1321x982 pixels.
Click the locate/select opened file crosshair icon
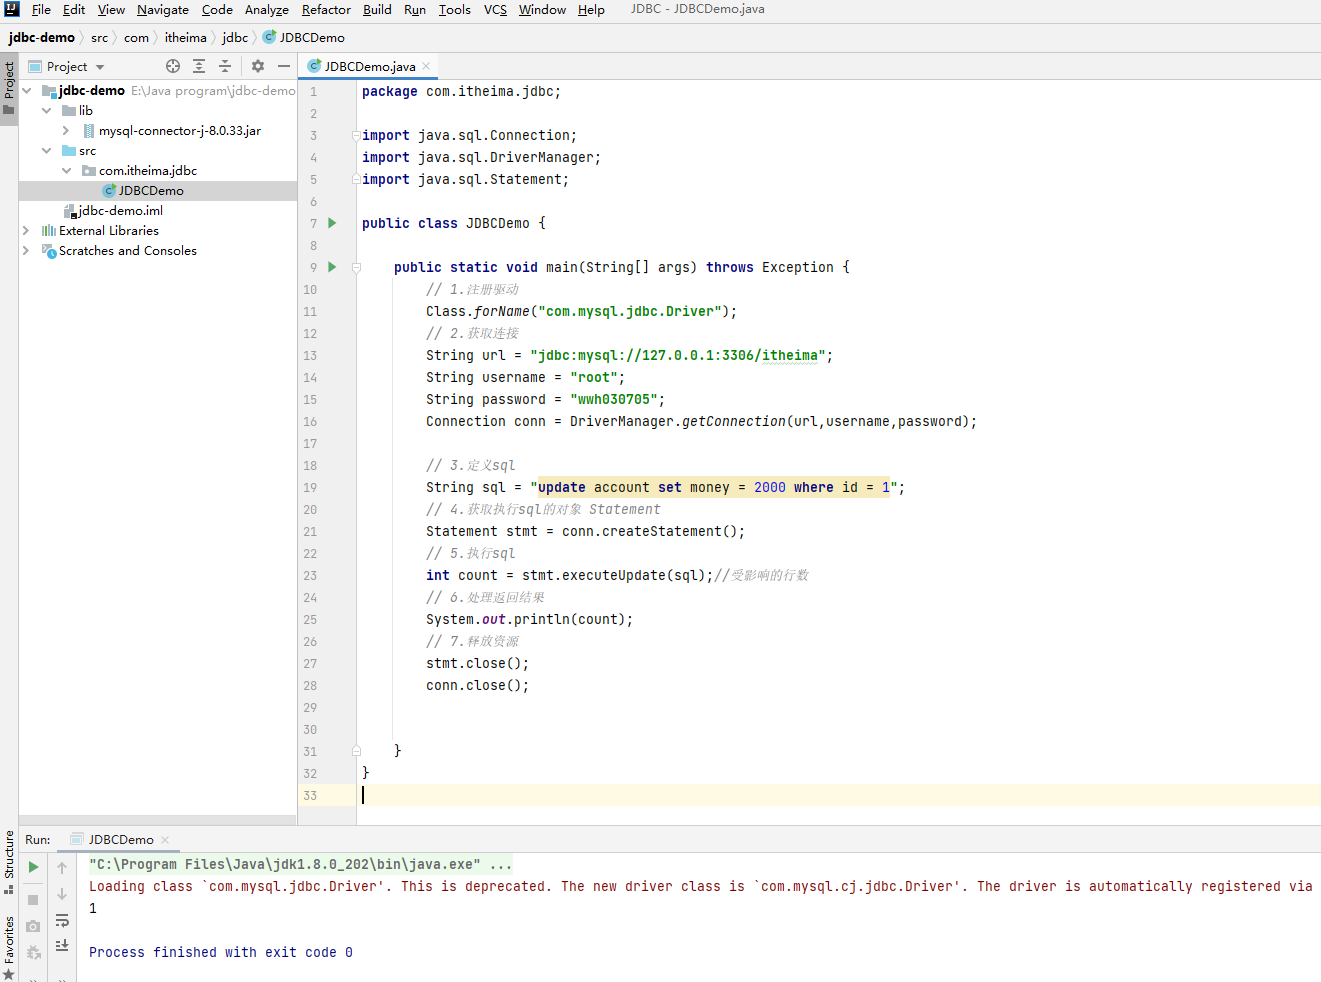click(173, 66)
